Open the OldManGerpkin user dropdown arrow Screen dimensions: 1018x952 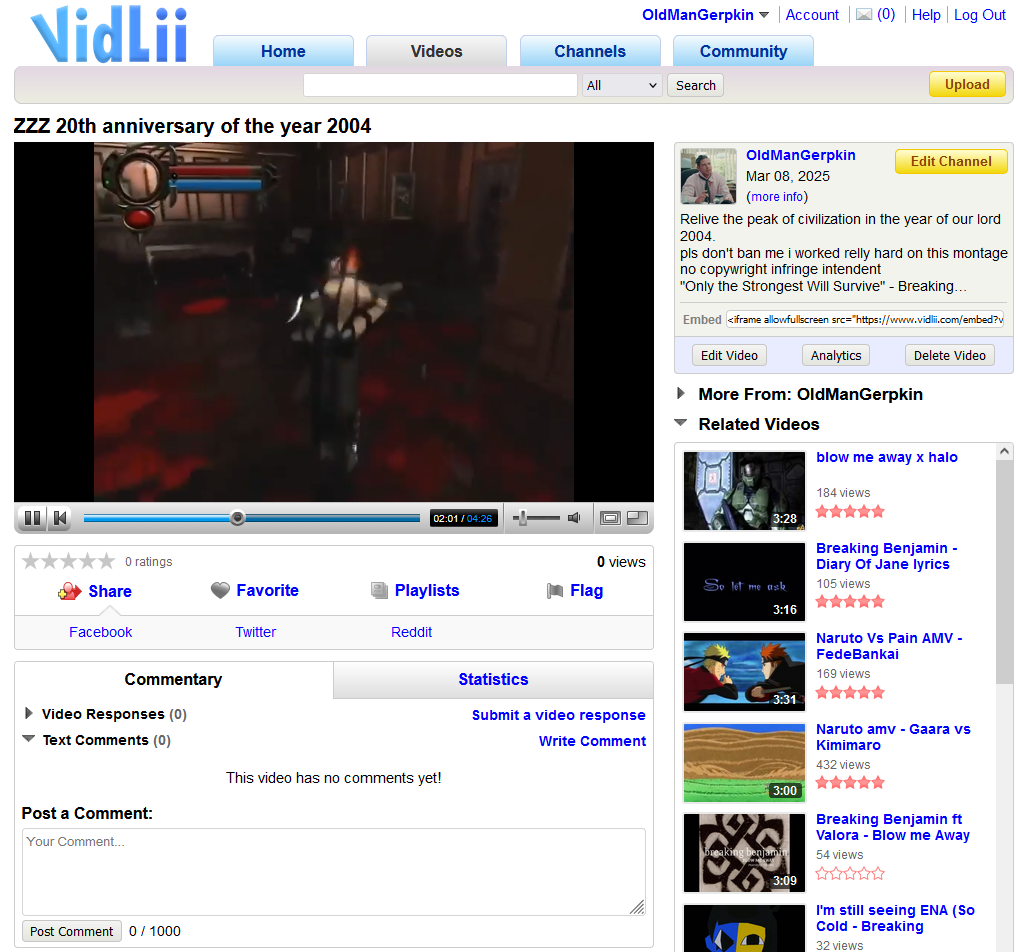(x=764, y=15)
